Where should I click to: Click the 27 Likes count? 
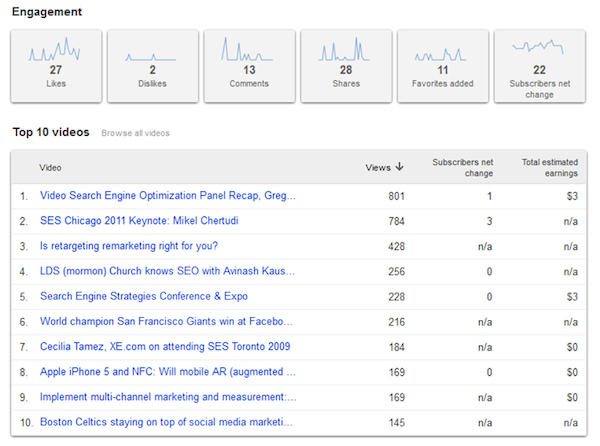(55, 70)
